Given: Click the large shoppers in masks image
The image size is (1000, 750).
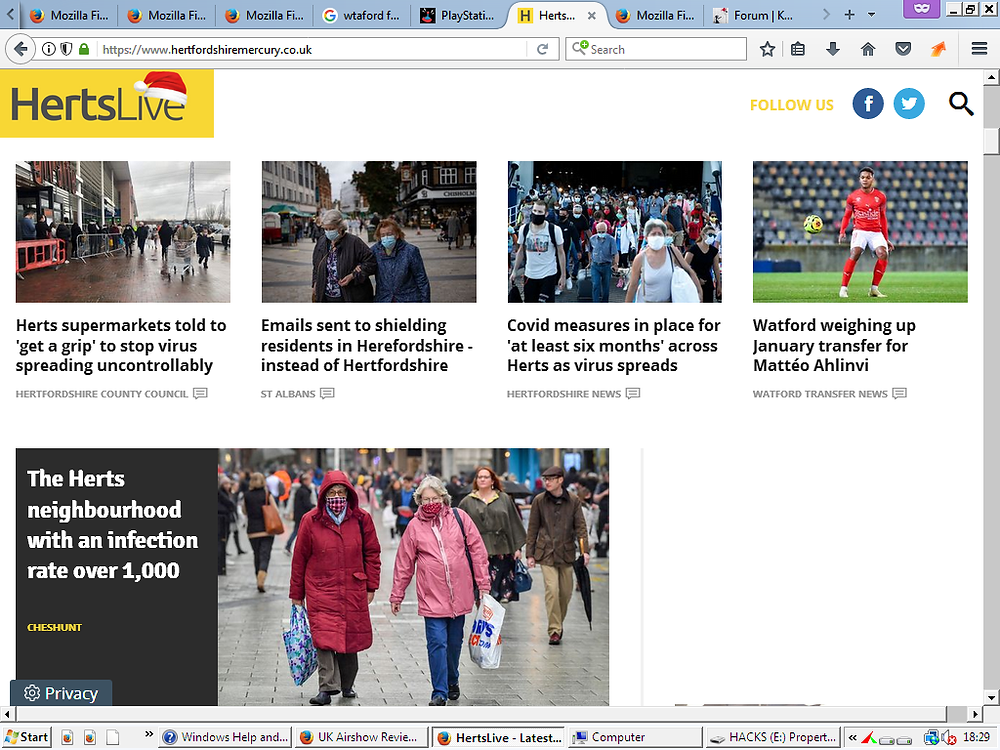Looking at the screenshot, I should point(413,577).
